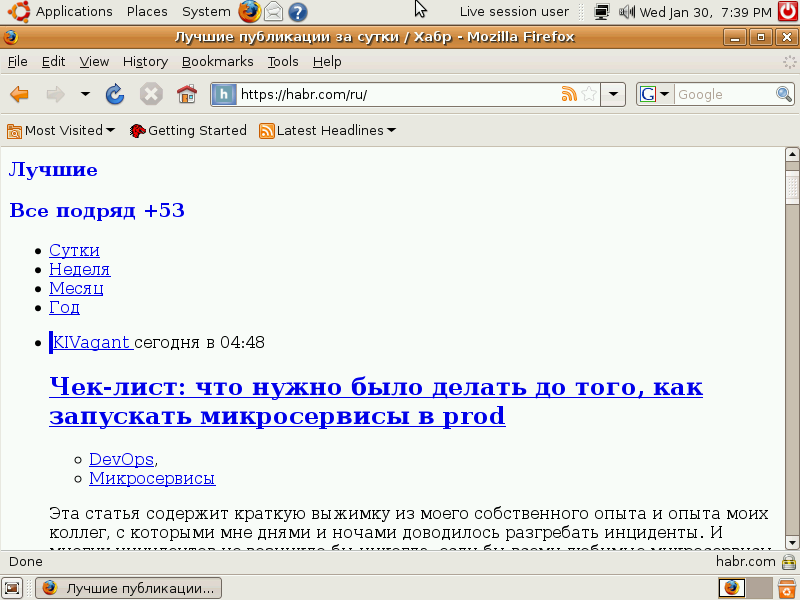Screen dimensions: 800x600
Task: Open the Месяц link
Action: click(76, 288)
